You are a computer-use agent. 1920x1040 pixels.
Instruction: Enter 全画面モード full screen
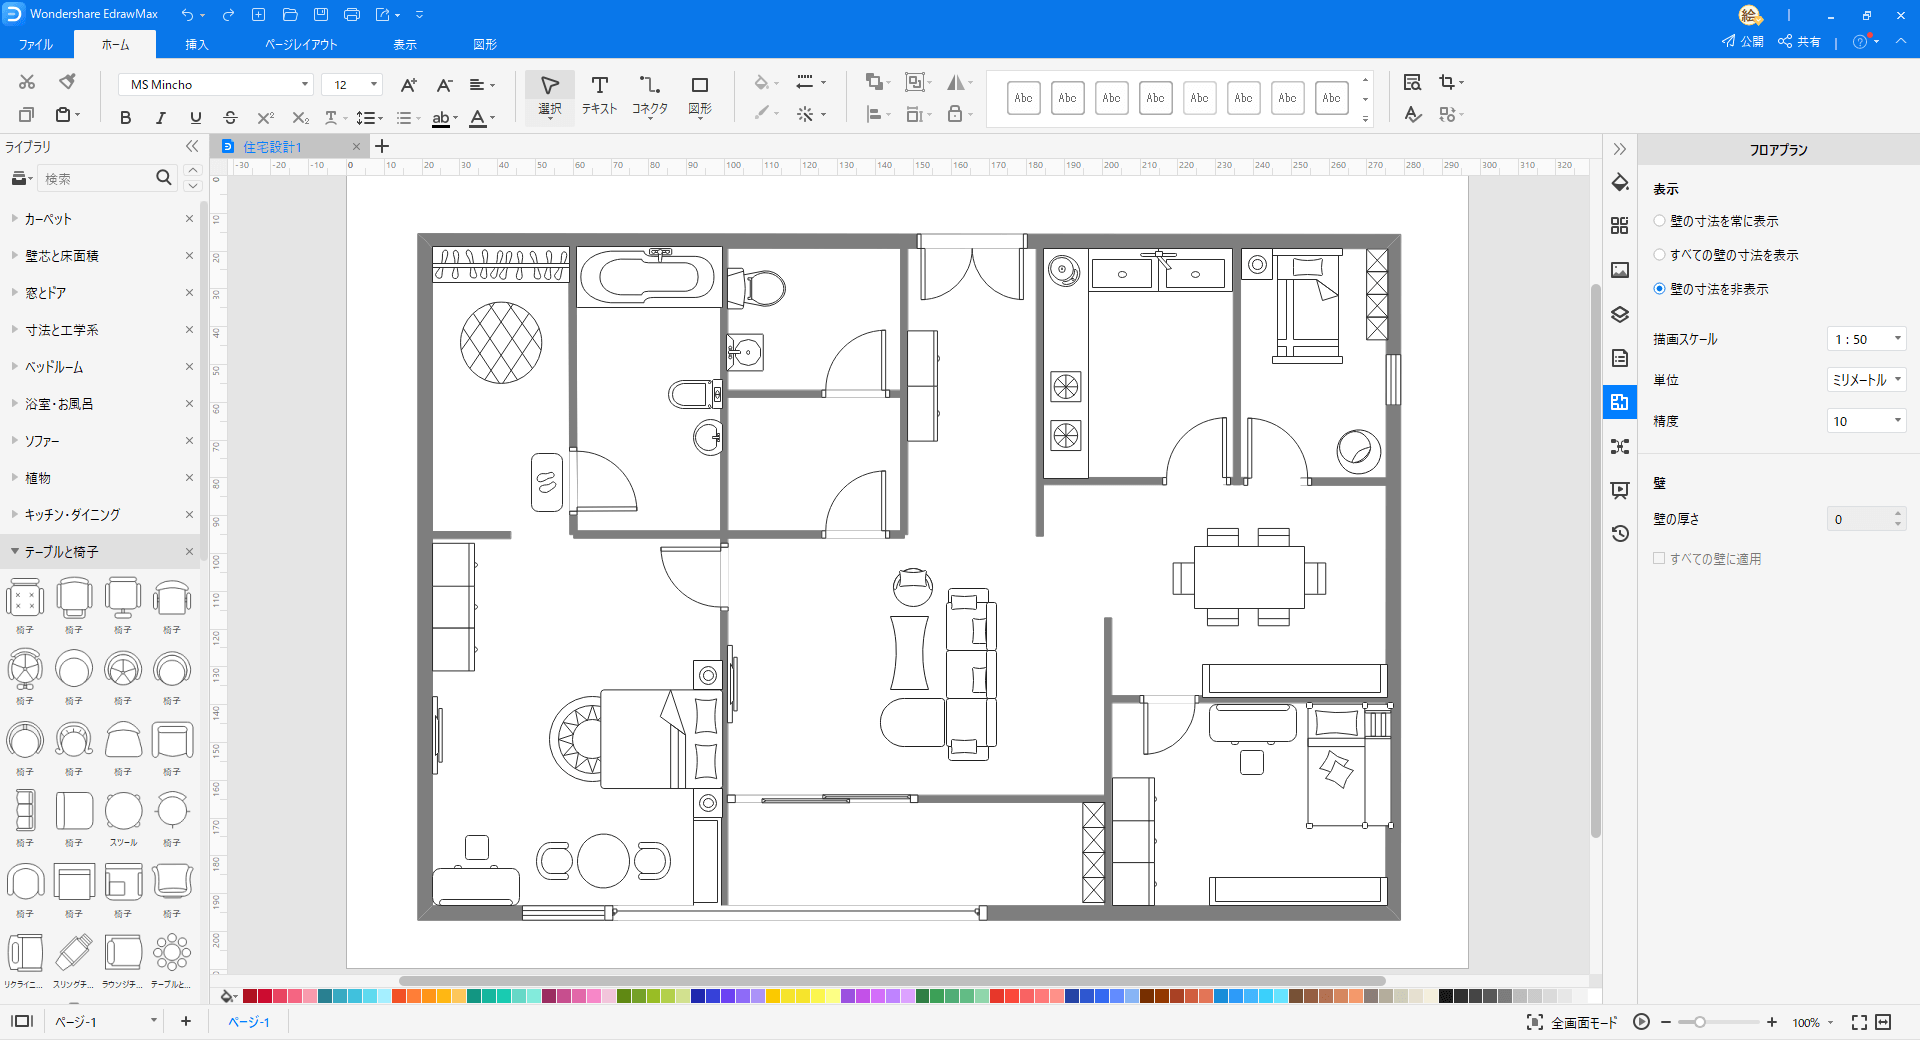[1572, 1022]
